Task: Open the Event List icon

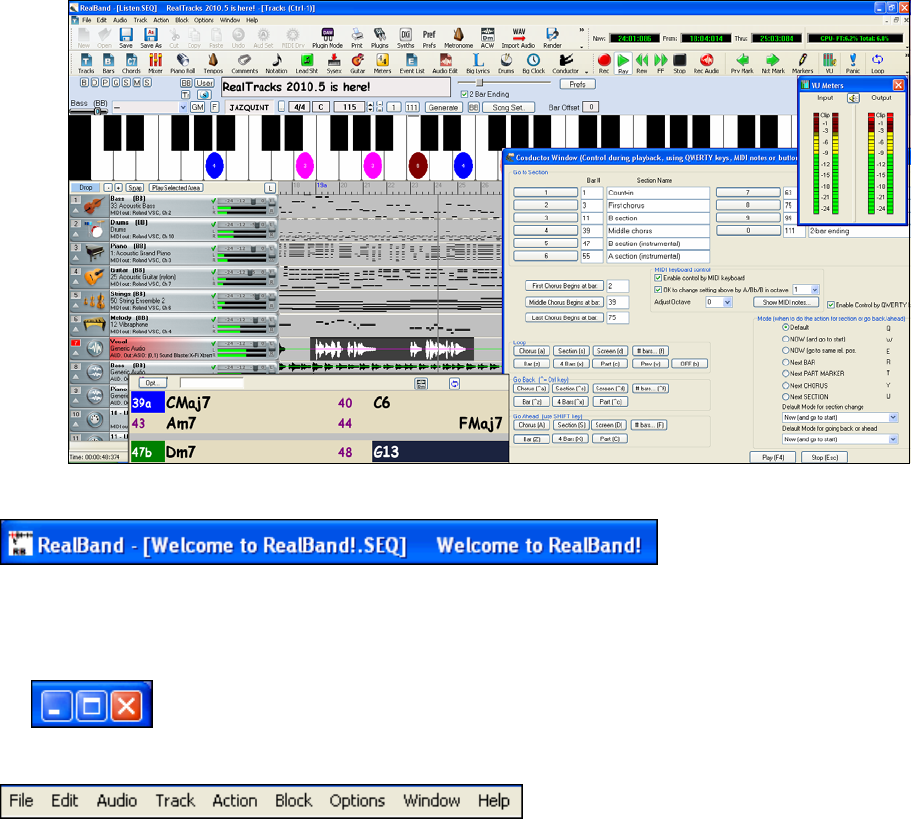Action: (x=411, y=63)
